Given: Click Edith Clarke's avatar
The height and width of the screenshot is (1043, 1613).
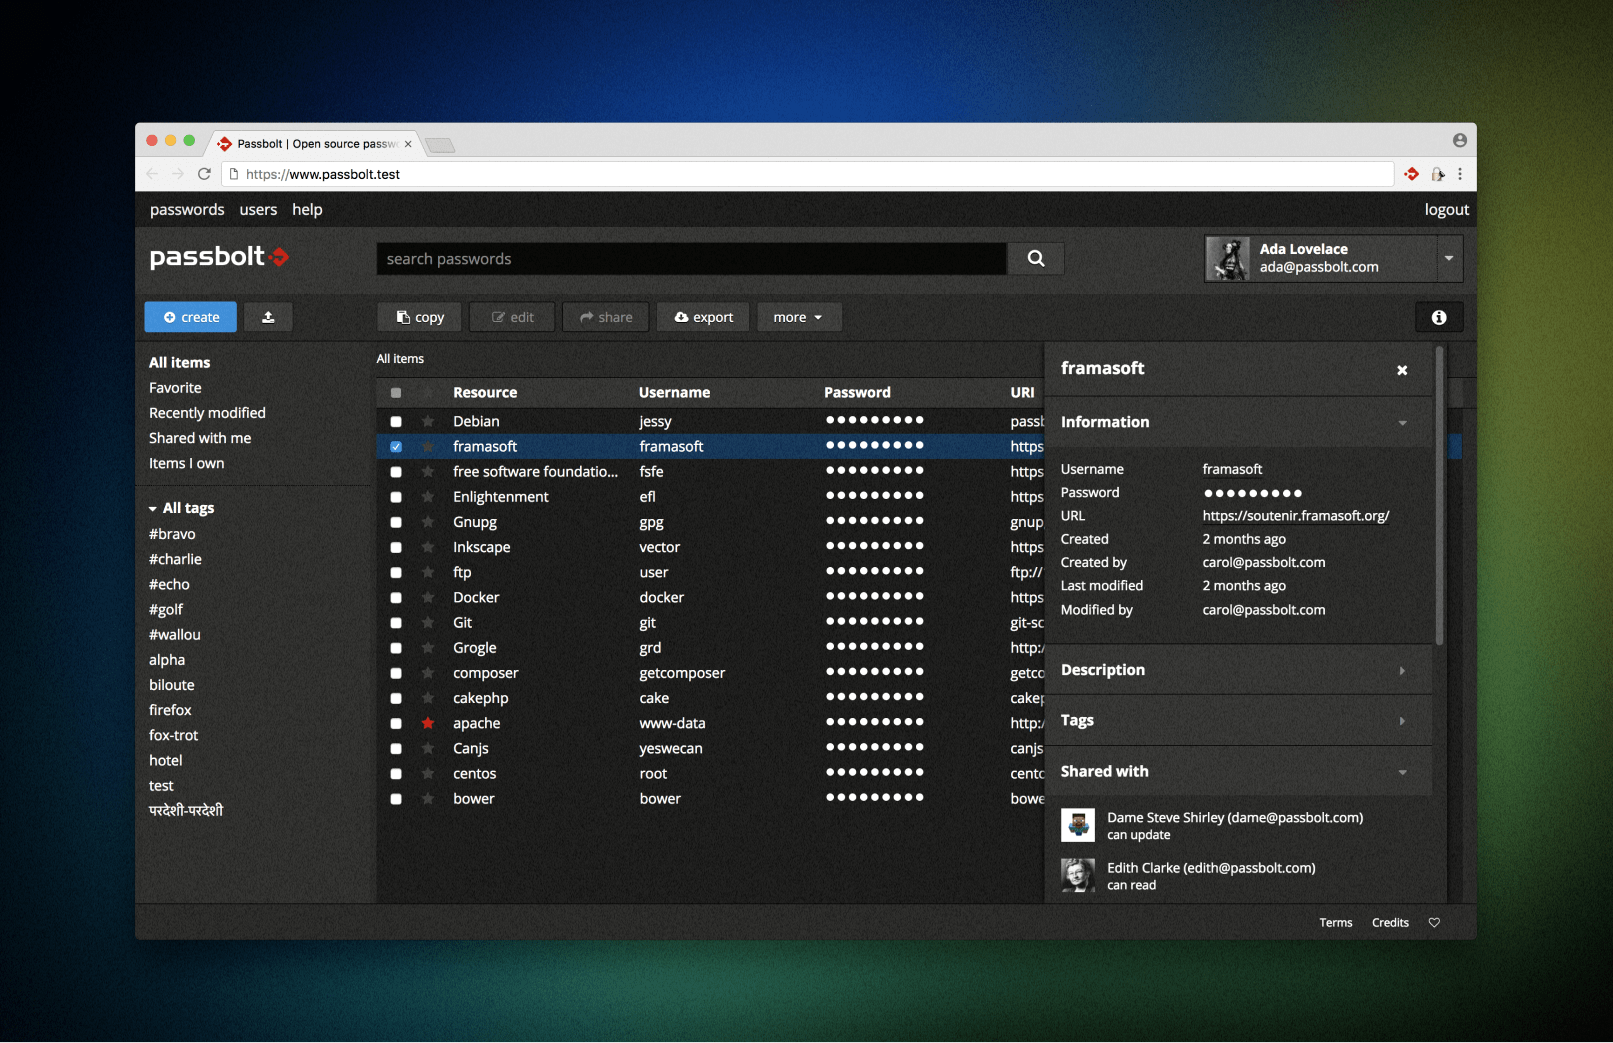Looking at the screenshot, I should click(x=1078, y=875).
